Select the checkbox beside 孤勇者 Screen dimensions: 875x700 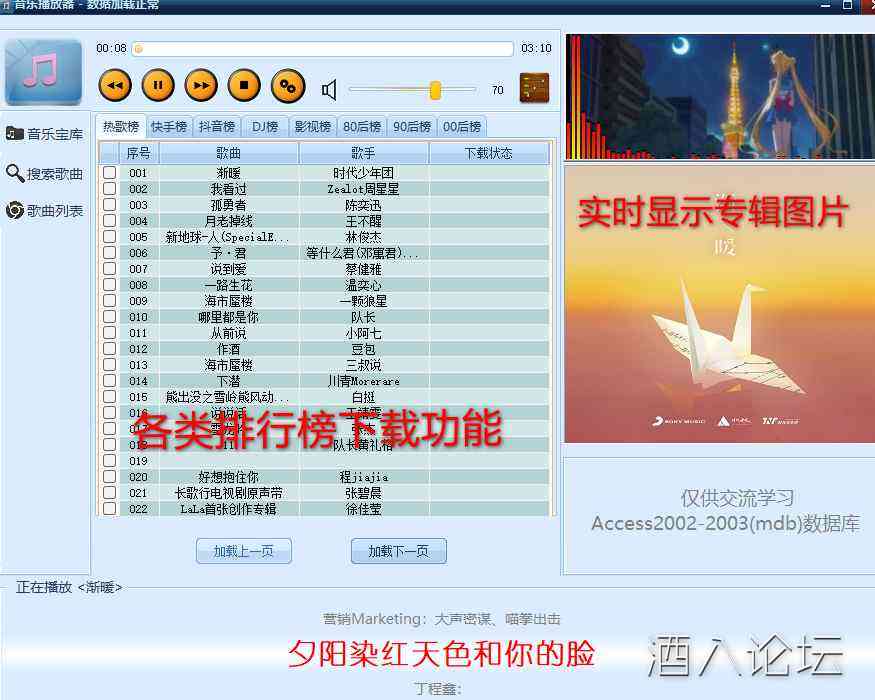click(108, 204)
